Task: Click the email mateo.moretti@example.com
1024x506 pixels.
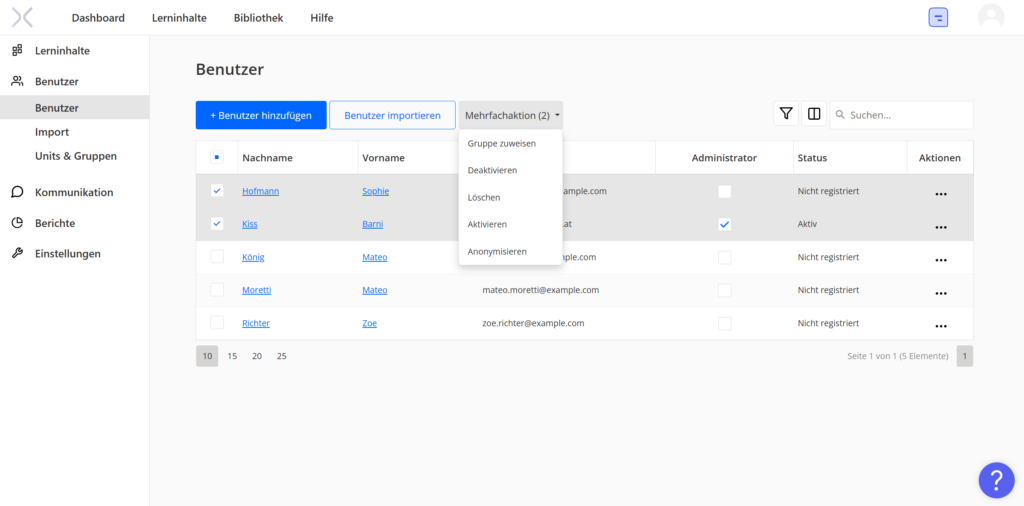Action: point(541,290)
